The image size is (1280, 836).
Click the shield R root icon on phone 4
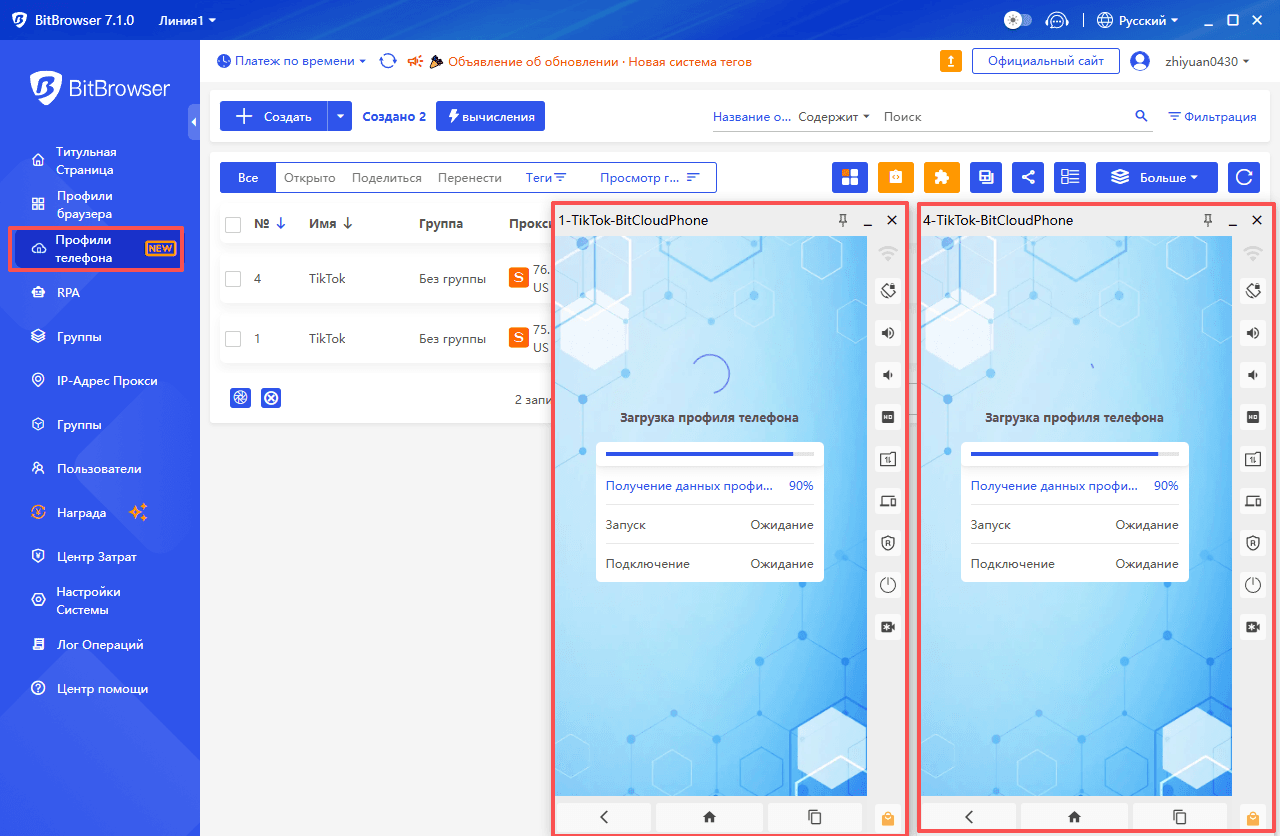1253,542
